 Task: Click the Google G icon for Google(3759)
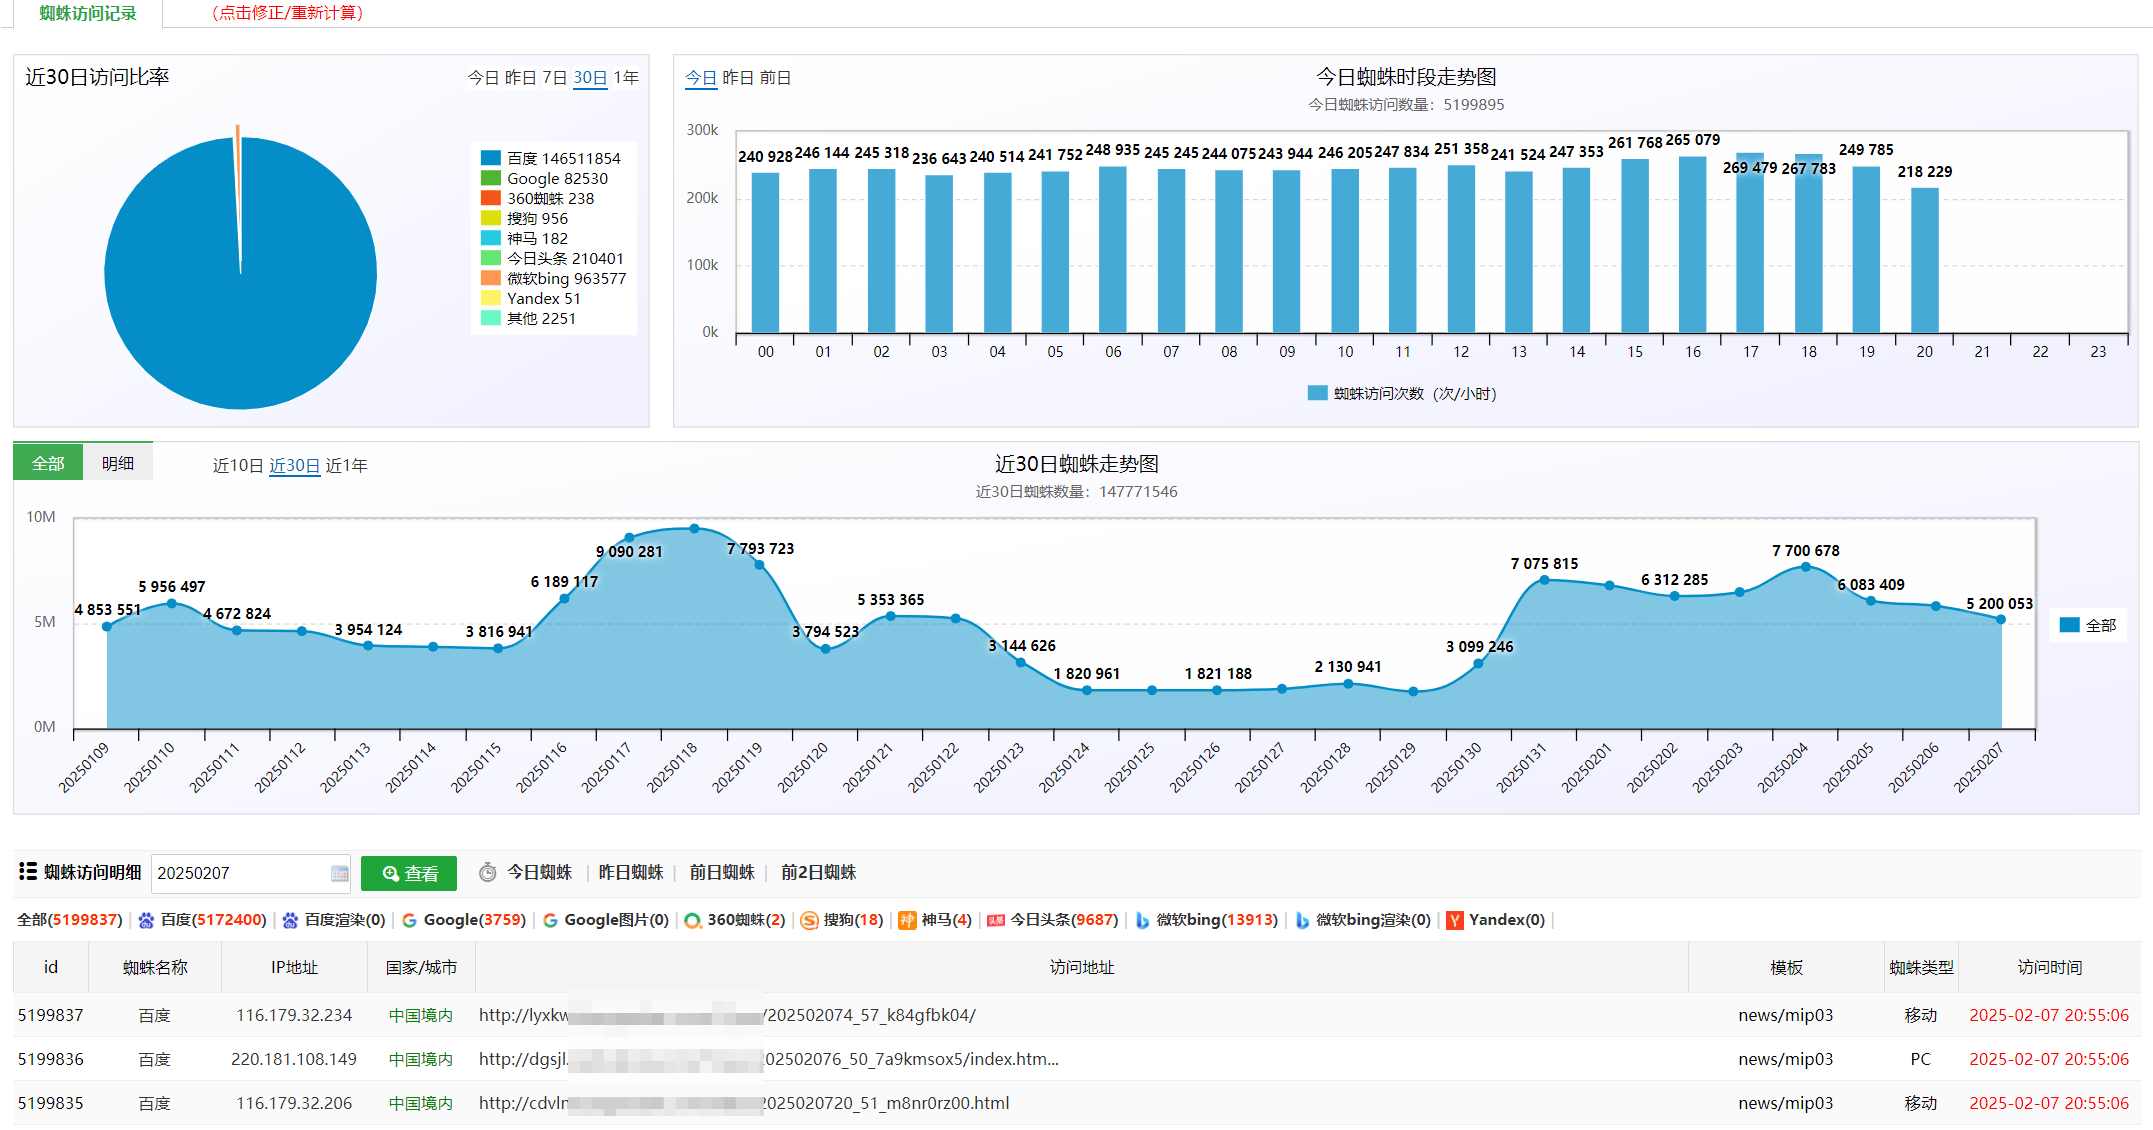(x=409, y=920)
